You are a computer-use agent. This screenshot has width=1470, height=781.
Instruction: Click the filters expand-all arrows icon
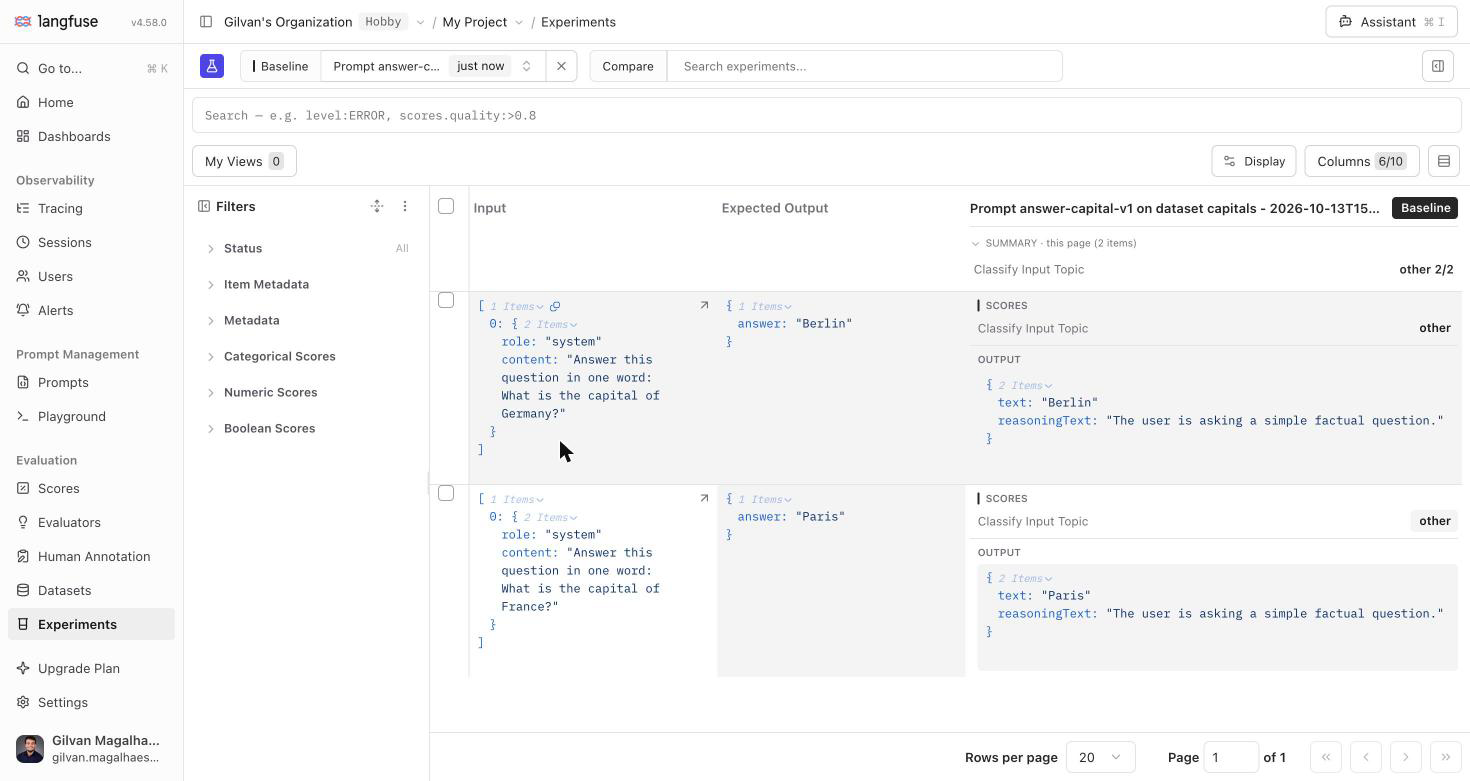click(377, 206)
